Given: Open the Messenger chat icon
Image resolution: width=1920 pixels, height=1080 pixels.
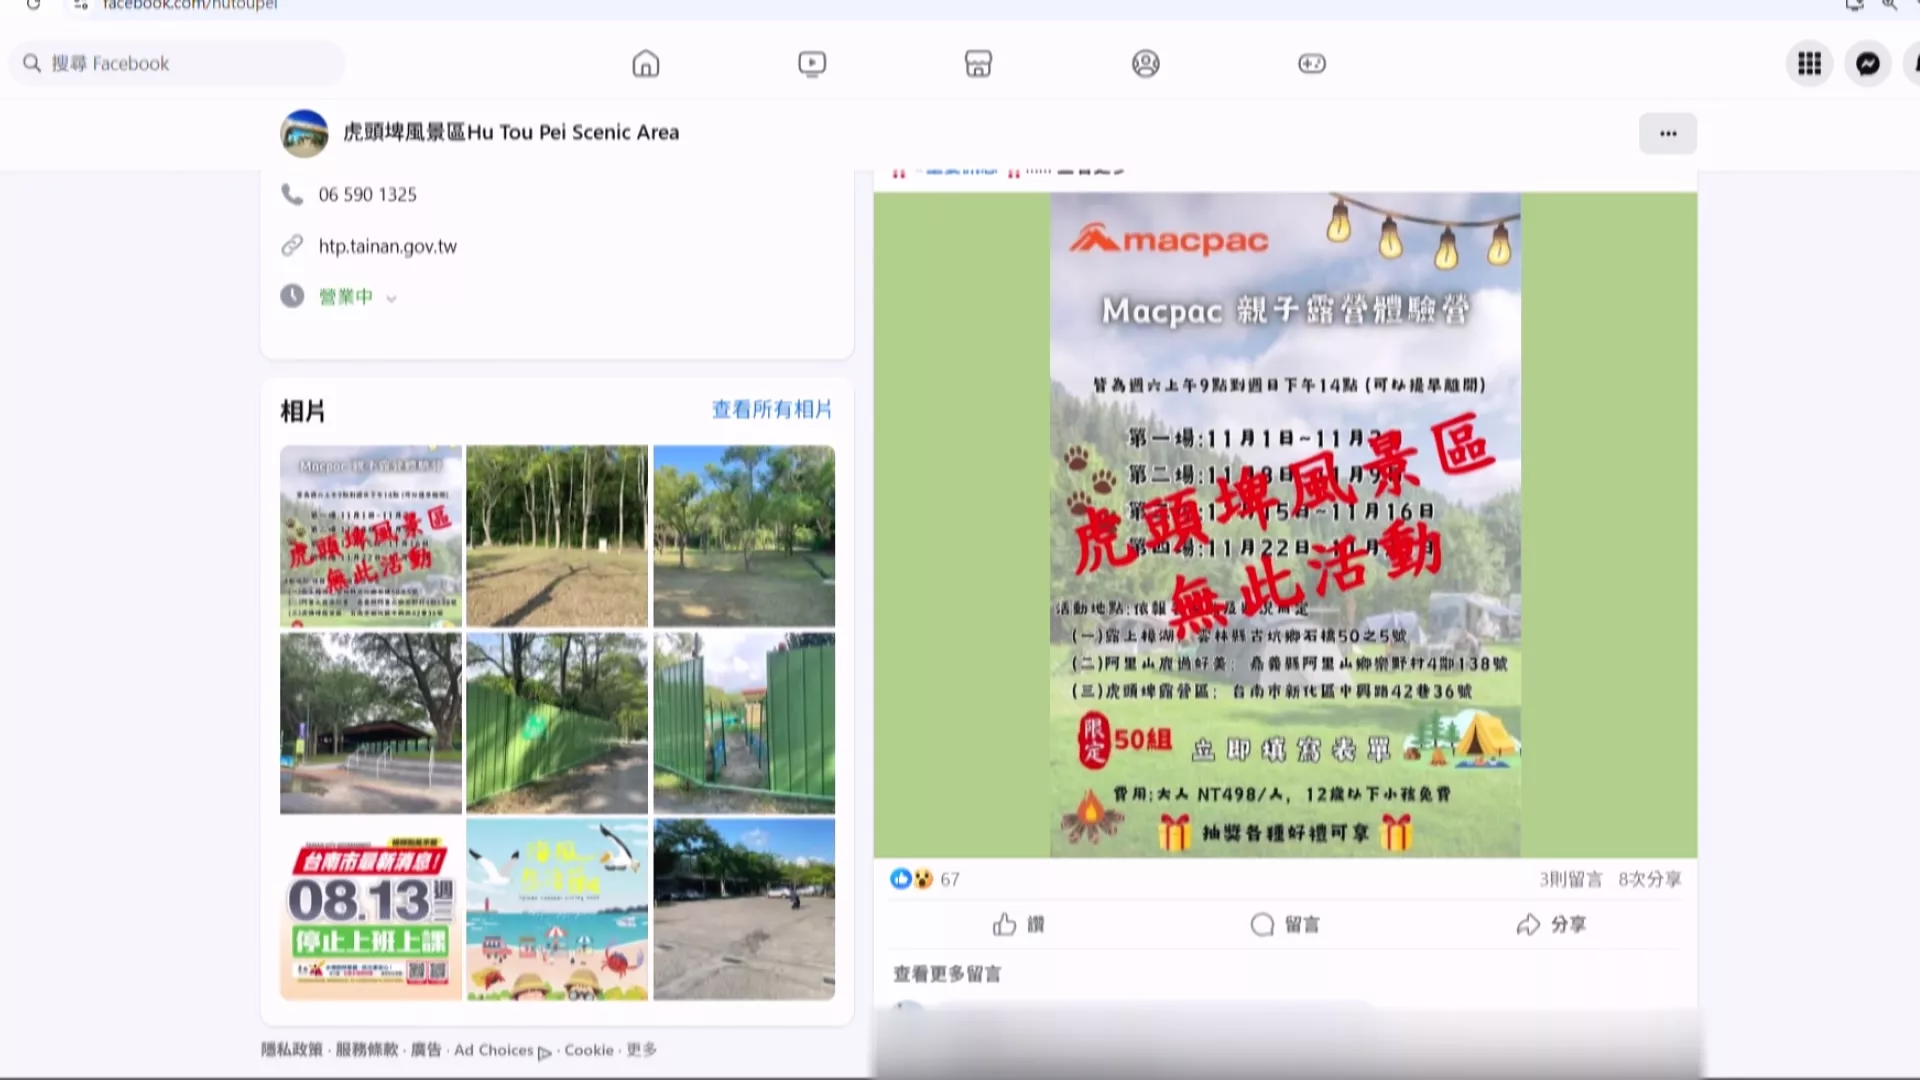Looking at the screenshot, I should (x=1867, y=64).
